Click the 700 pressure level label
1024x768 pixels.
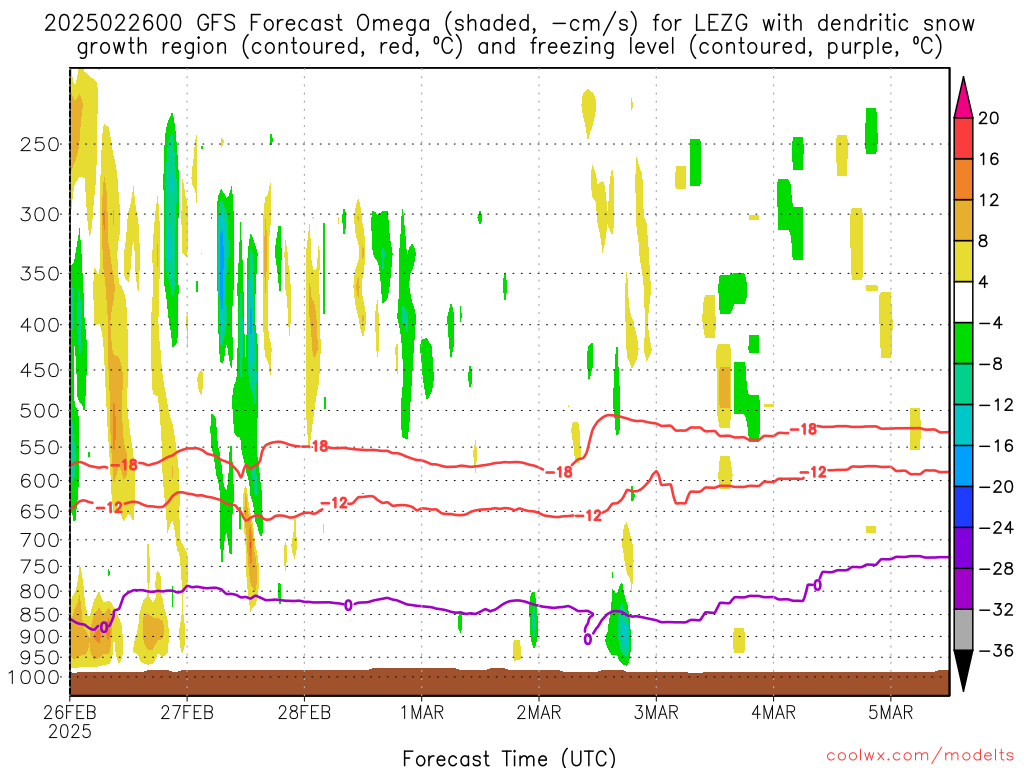pyautogui.click(x=40, y=540)
